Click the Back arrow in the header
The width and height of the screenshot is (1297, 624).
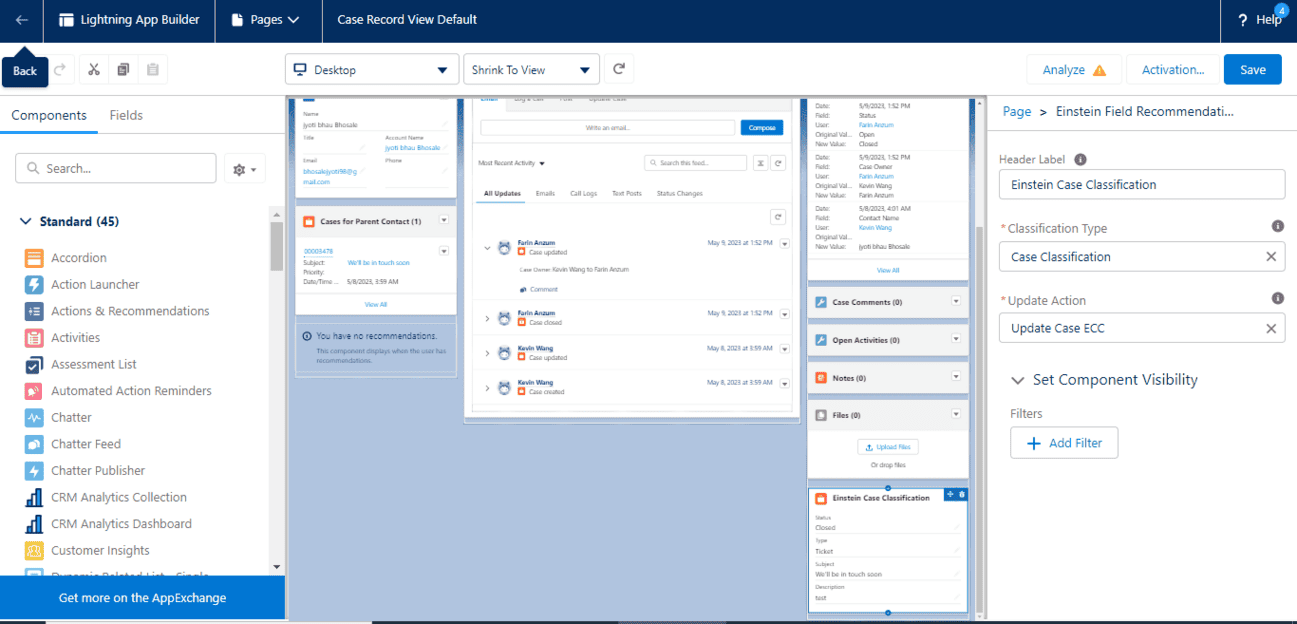[22, 20]
